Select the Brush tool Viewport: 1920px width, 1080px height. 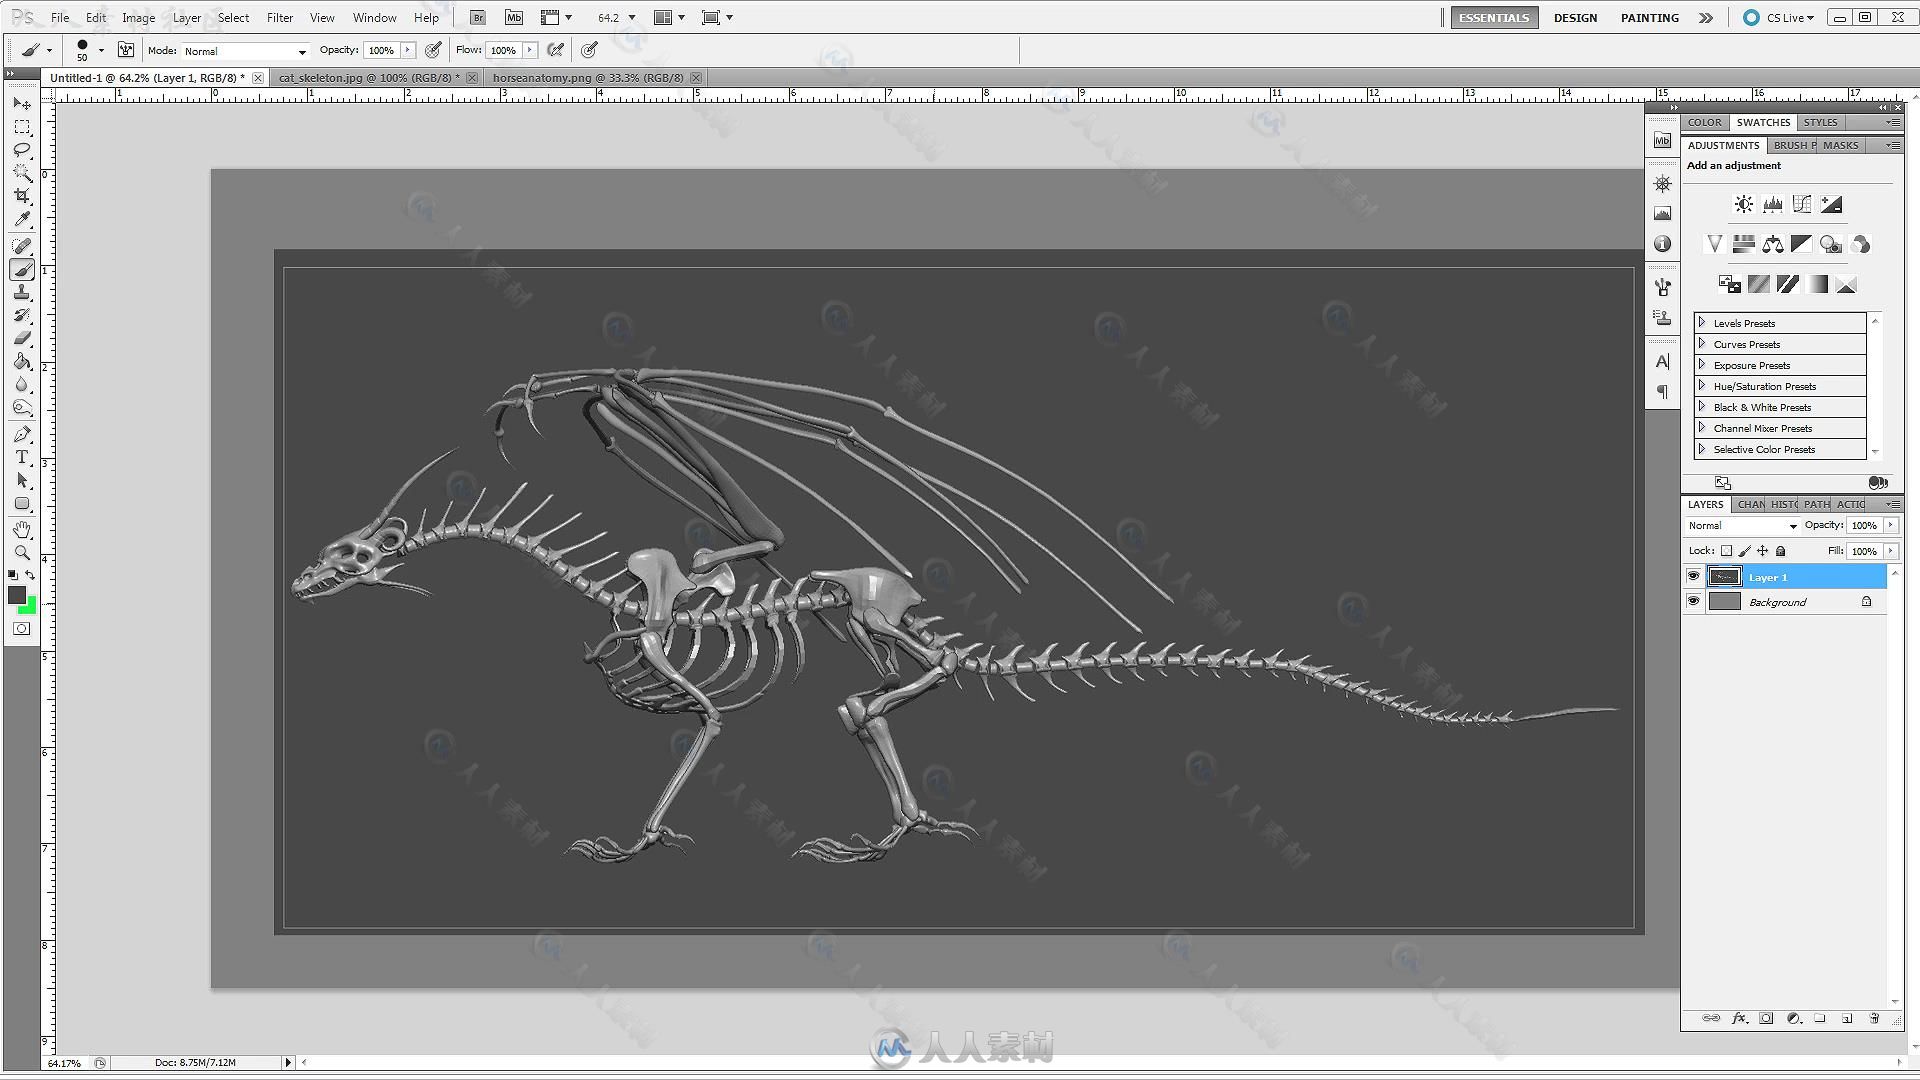pyautogui.click(x=22, y=270)
